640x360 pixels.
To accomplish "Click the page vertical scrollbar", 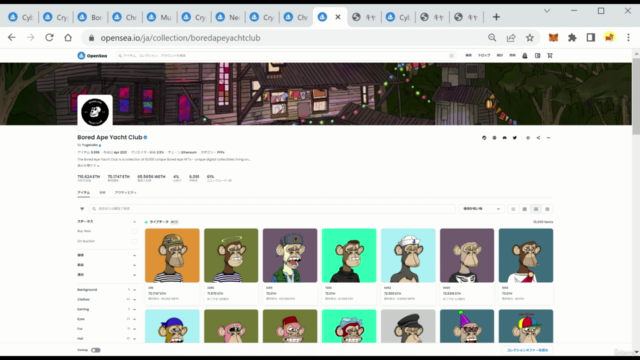I will [636, 96].
